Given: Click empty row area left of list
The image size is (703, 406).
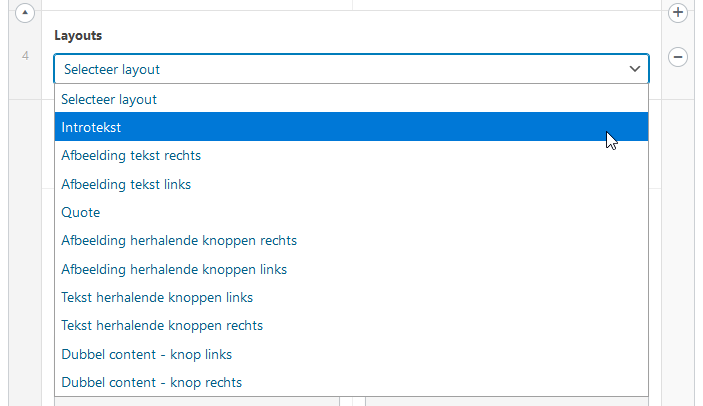Looking at the screenshot, I should pos(25,251).
